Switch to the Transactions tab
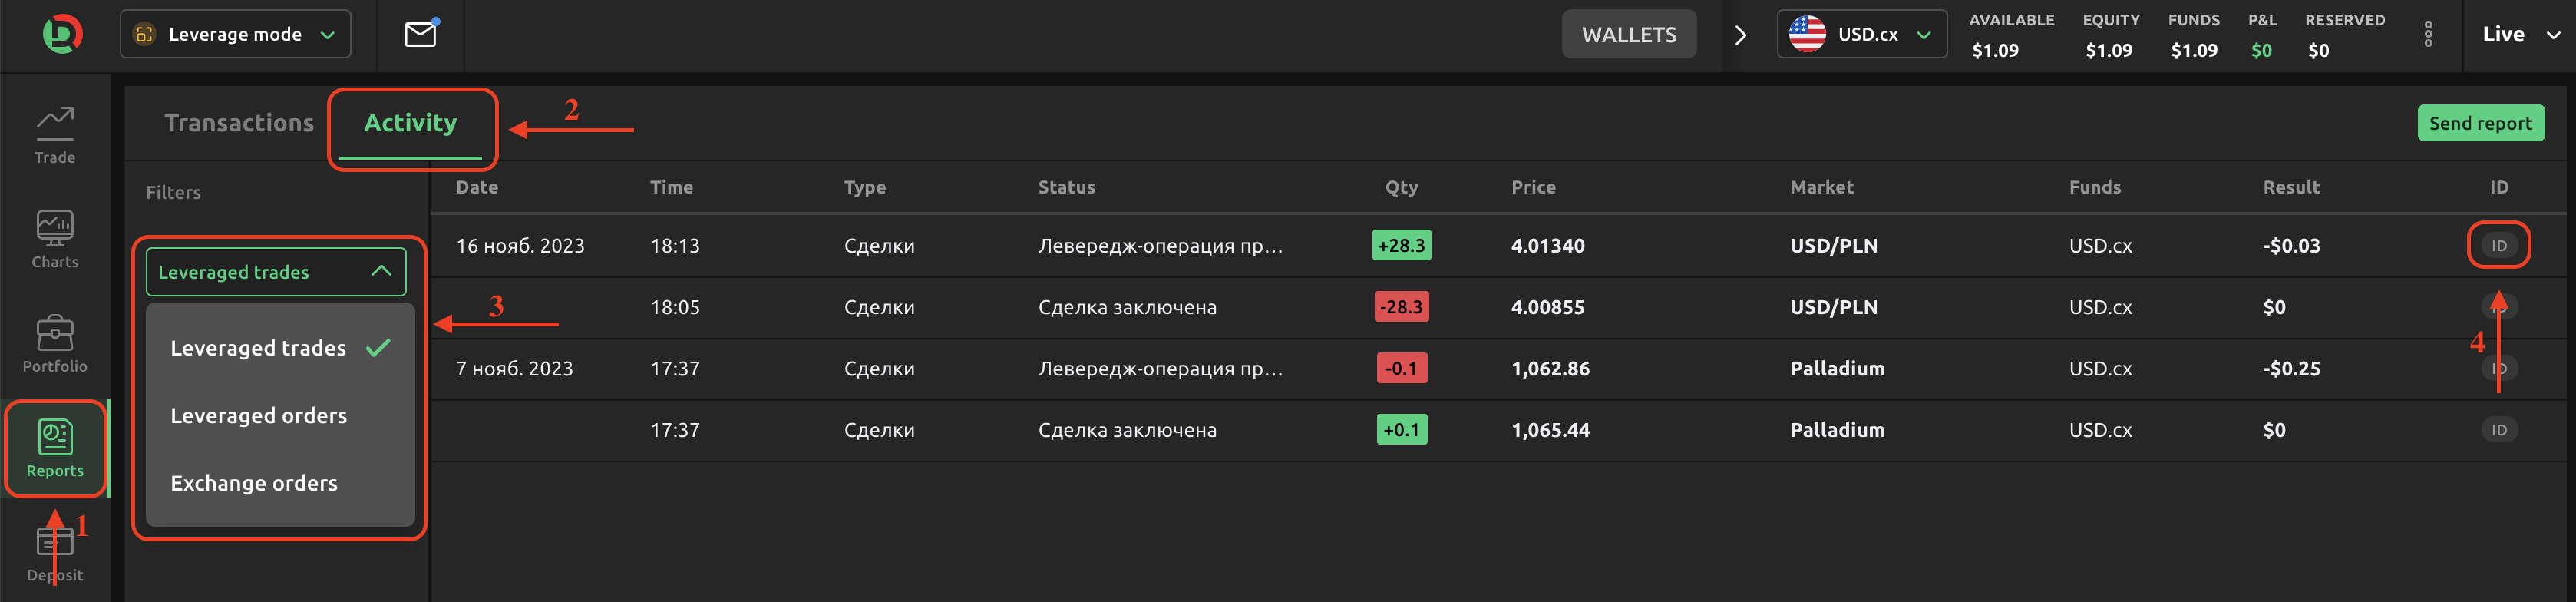 click(x=238, y=122)
